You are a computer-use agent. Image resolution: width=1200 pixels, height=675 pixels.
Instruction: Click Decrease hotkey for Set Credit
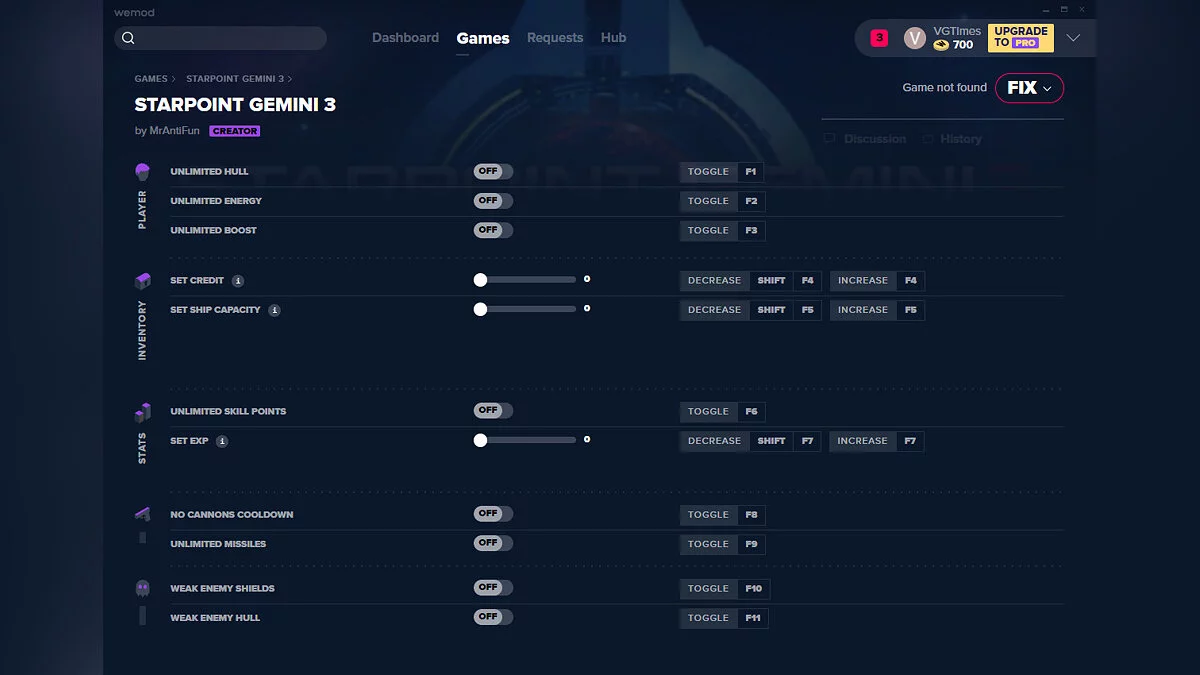pyautogui.click(x=750, y=281)
